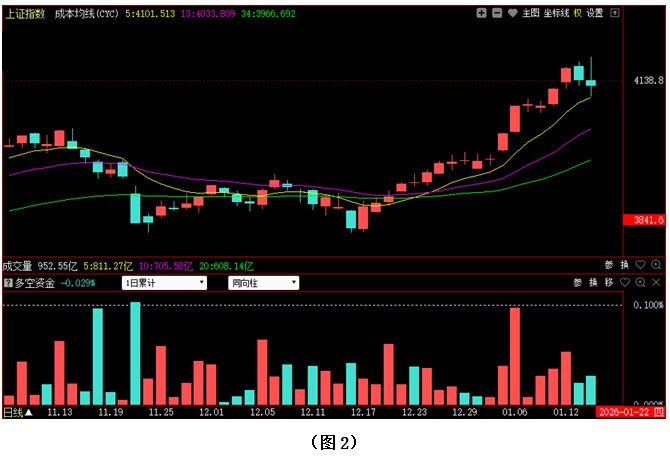Toggle the 坐标线 coordinate lines option
The height and width of the screenshot is (462, 670).
(557, 14)
